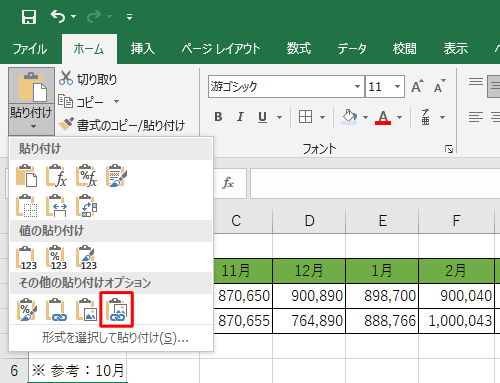Image resolution: width=500 pixels, height=383 pixels.
Task: Choose Keep Source Formatting paste option
Action: point(116,175)
